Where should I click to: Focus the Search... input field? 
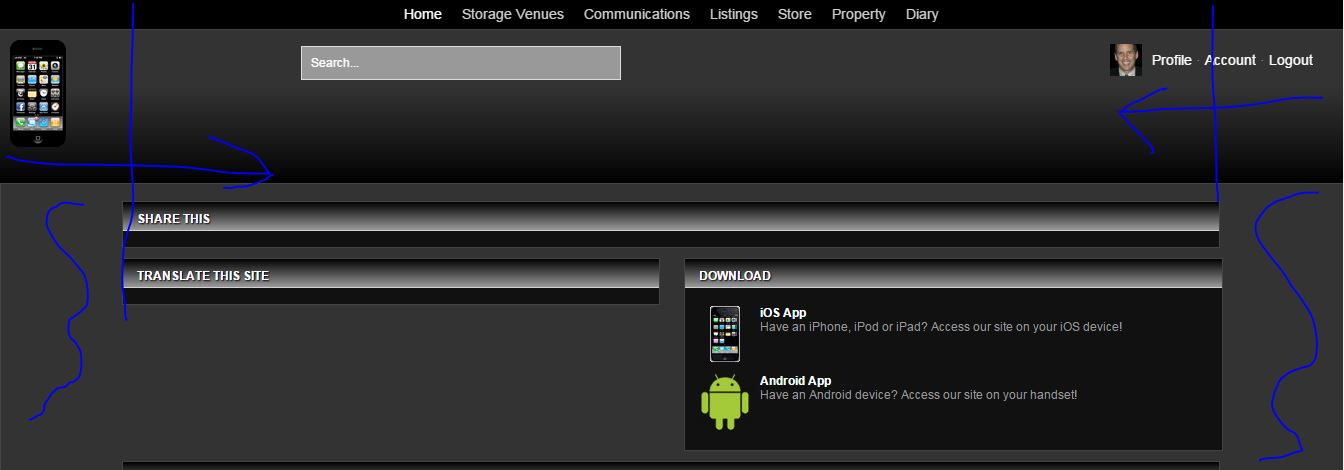(461, 63)
